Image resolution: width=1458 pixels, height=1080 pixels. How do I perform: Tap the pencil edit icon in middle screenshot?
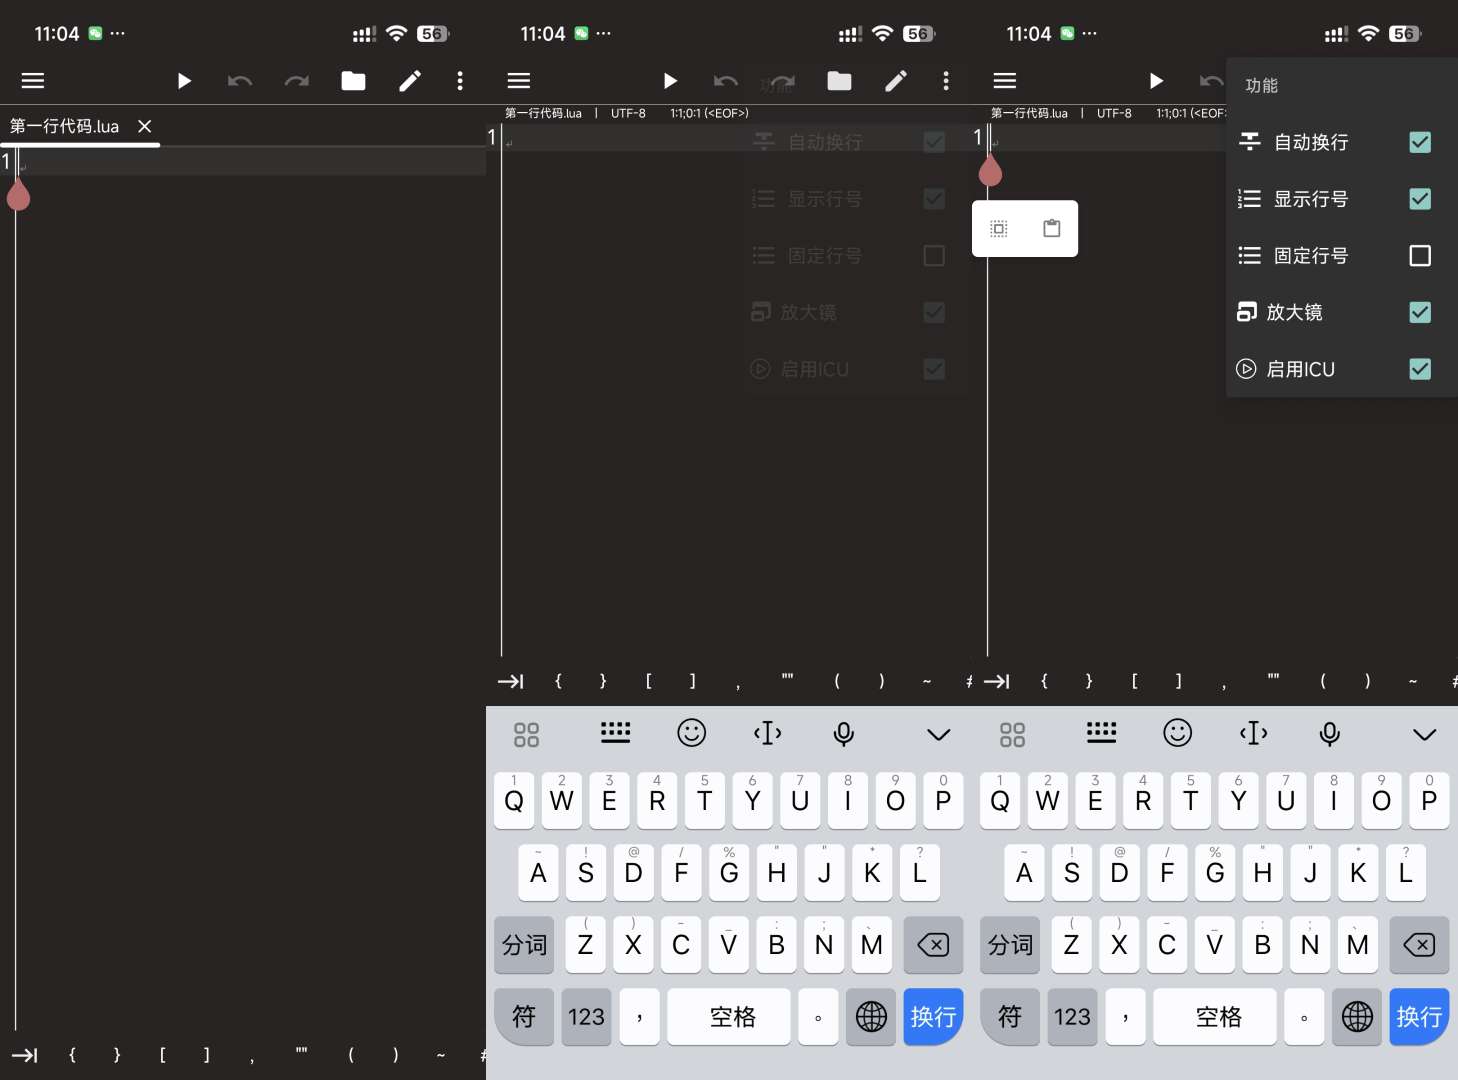pos(896,81)
